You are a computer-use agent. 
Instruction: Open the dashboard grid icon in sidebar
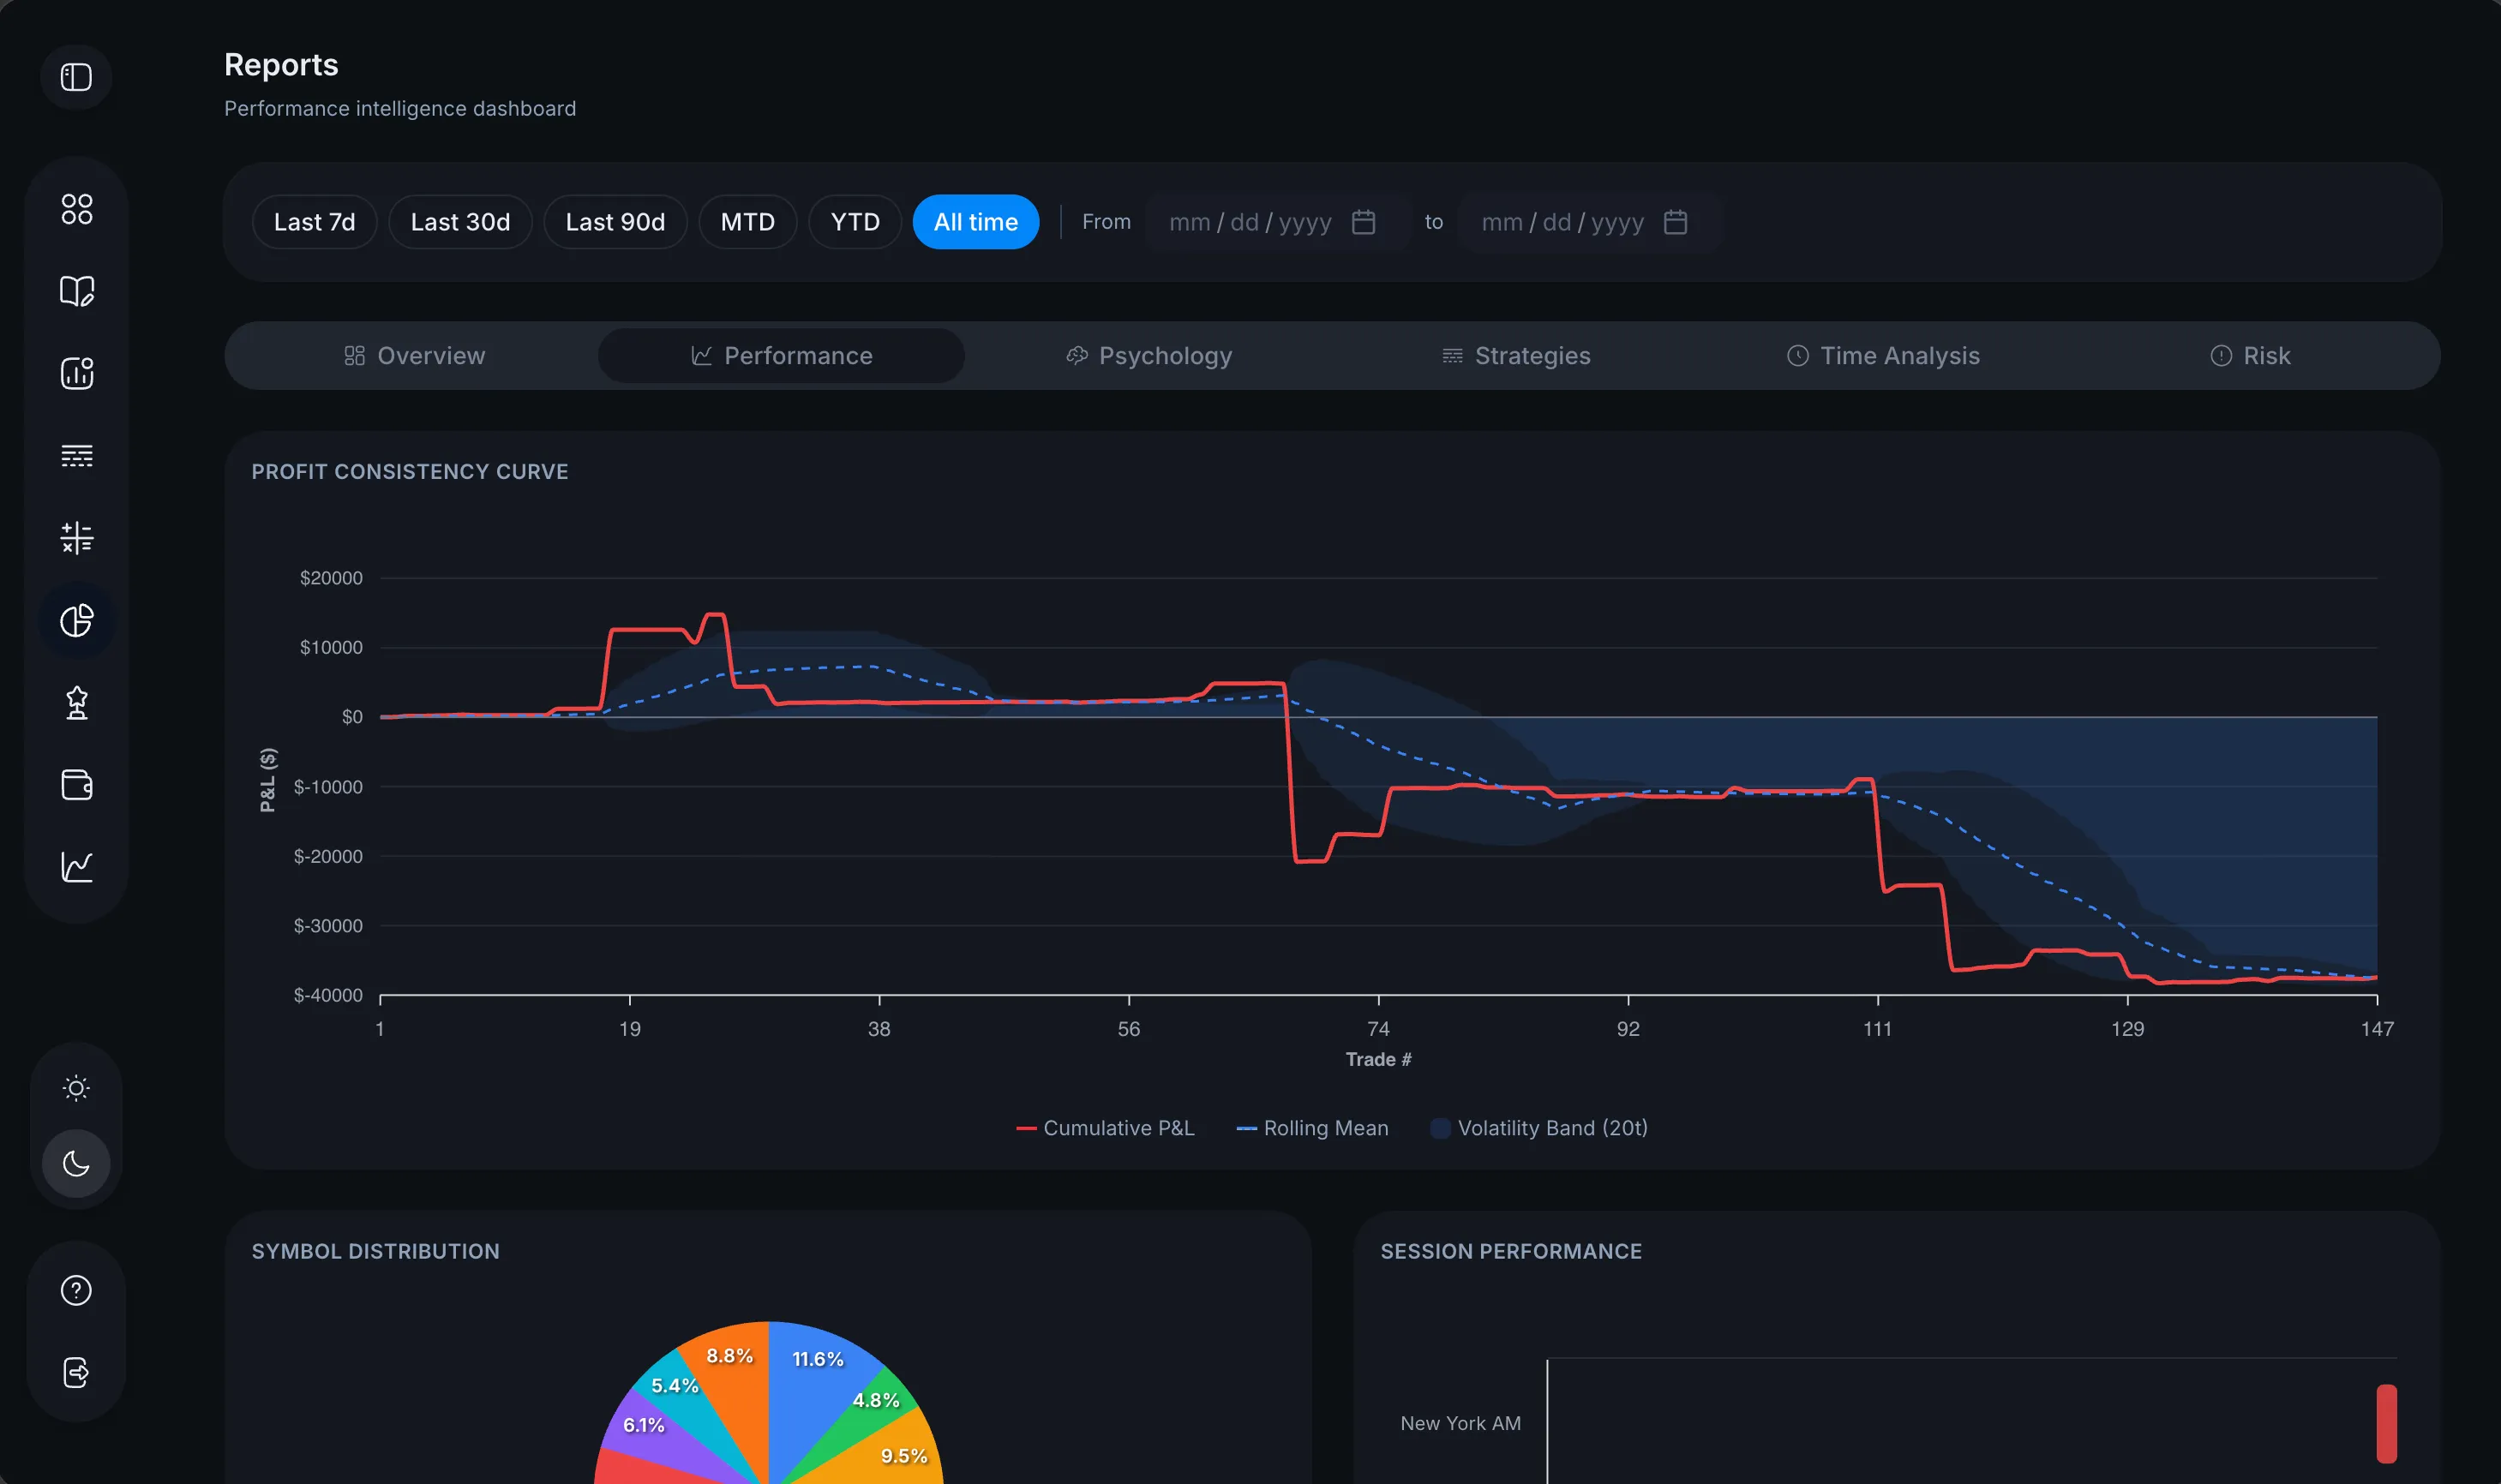click(x=76, y=209)
